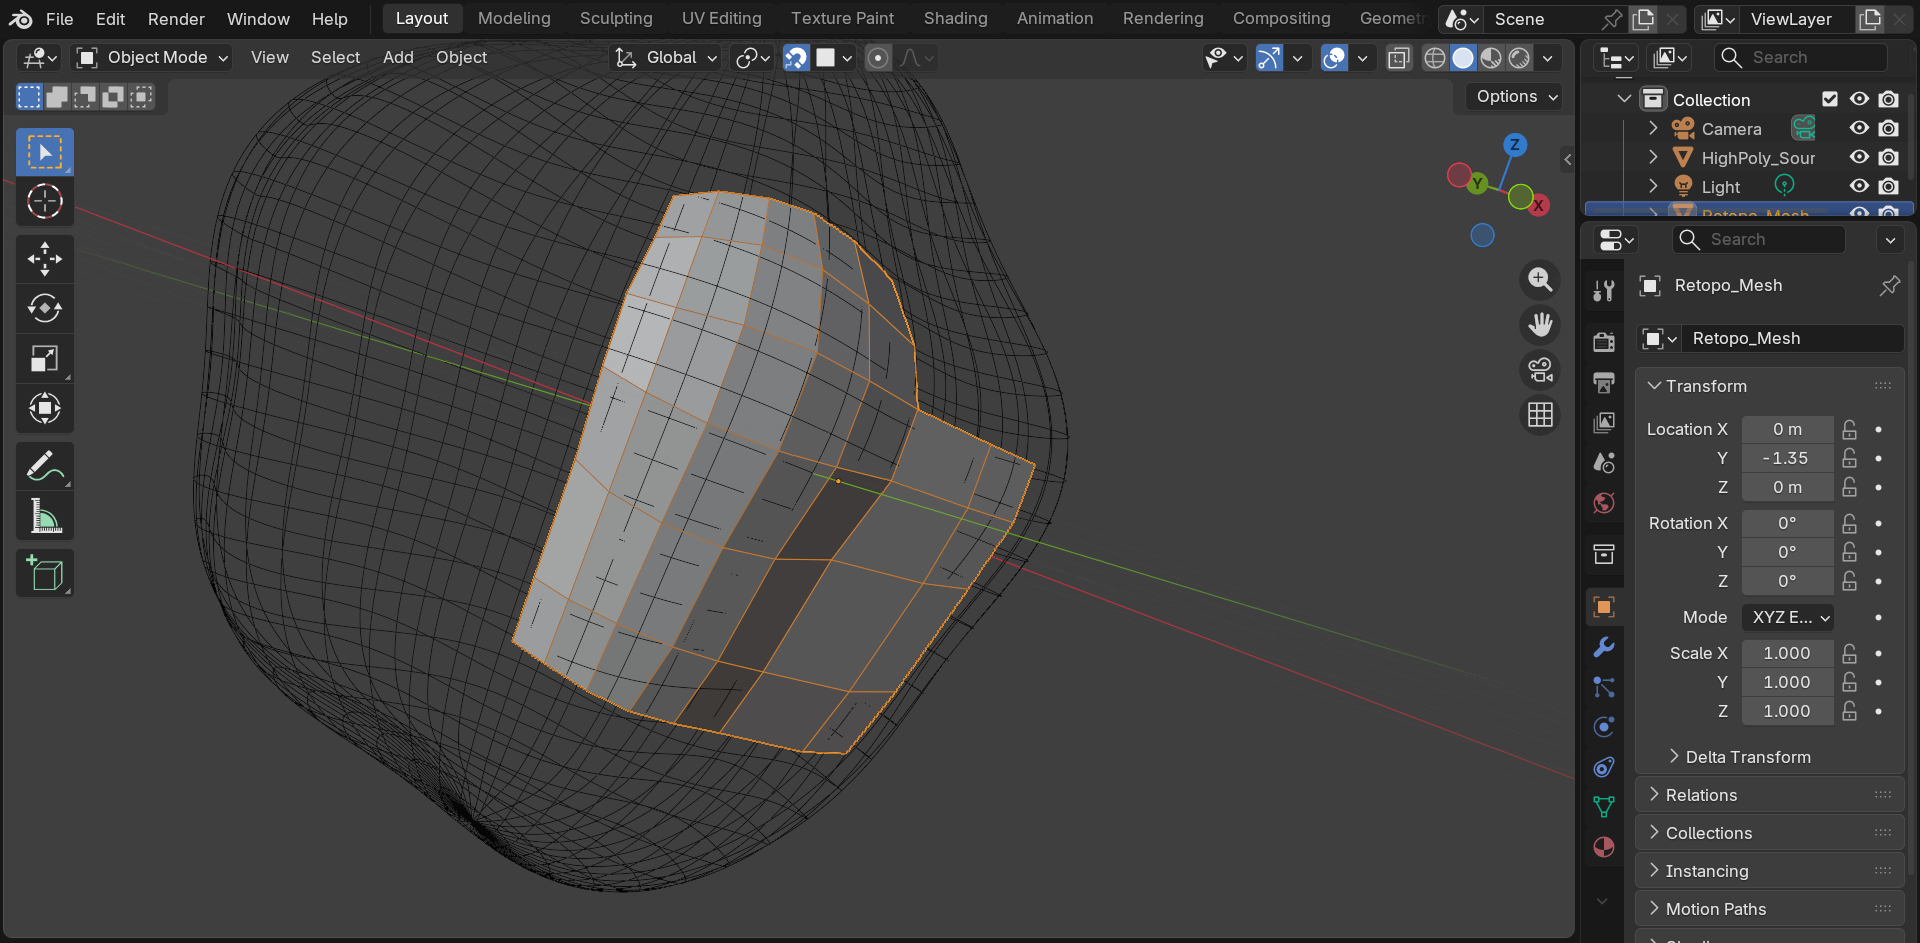Viewport: 1920px width, 943px height.
Task: Open rotation Mode XYZ Euler dropdown
Action: pyautogui.click(x=1788, y=617)
